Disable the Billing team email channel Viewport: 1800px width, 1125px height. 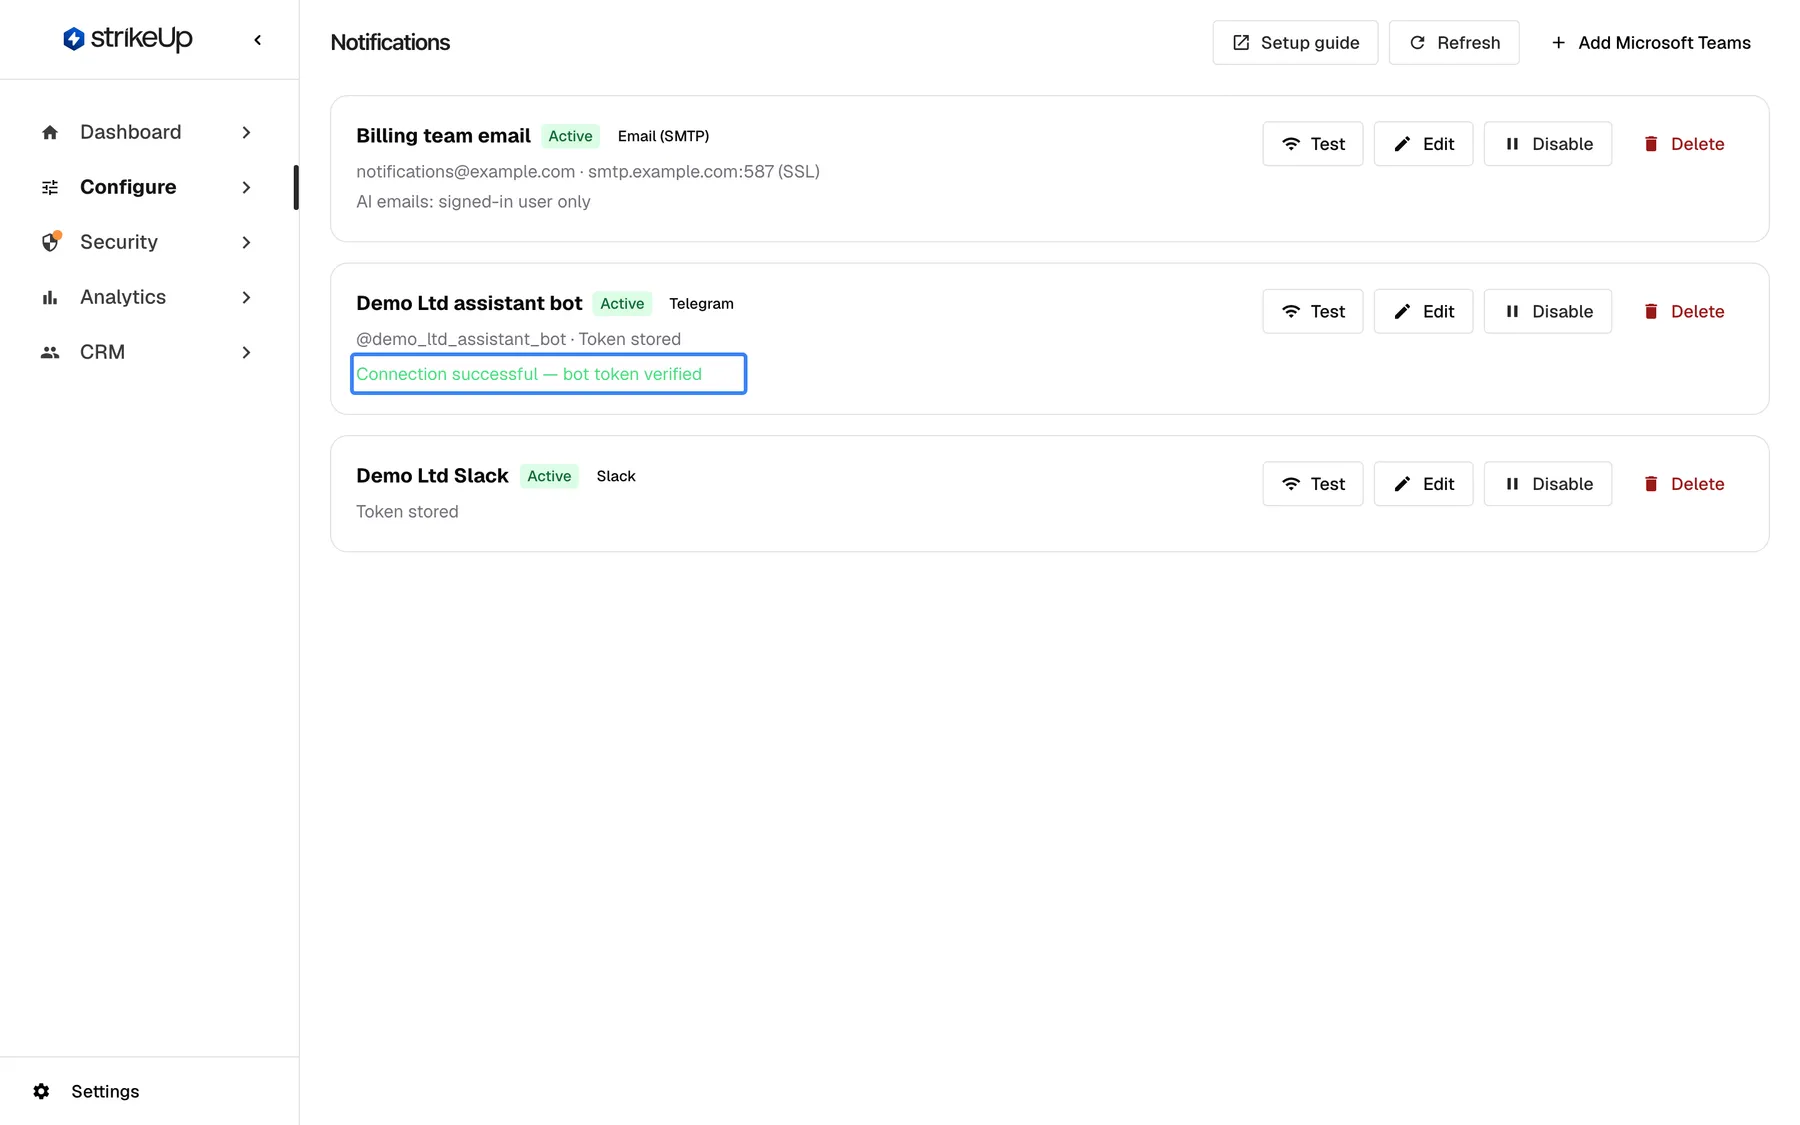coord(1548,144)
